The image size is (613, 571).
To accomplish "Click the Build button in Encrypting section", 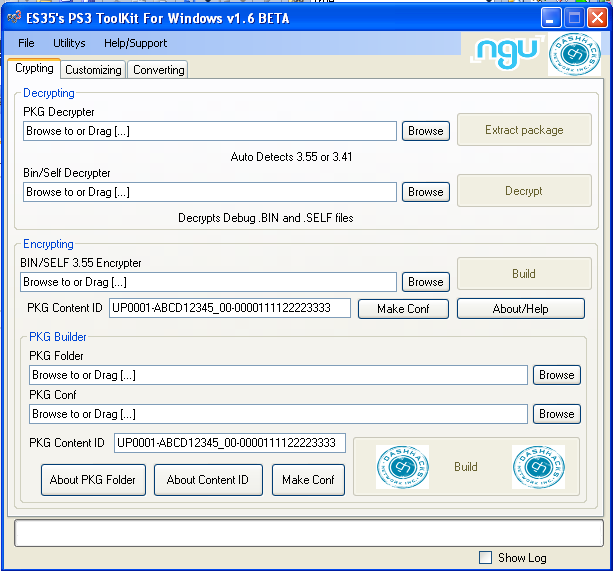I will (524, 274).
